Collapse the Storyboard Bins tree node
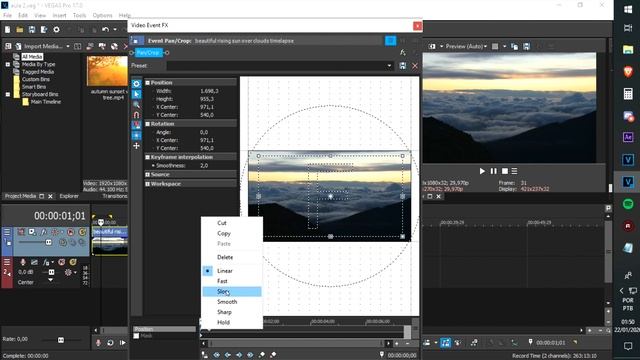Viewport: 640px width, 360px height. pos(8,94)
